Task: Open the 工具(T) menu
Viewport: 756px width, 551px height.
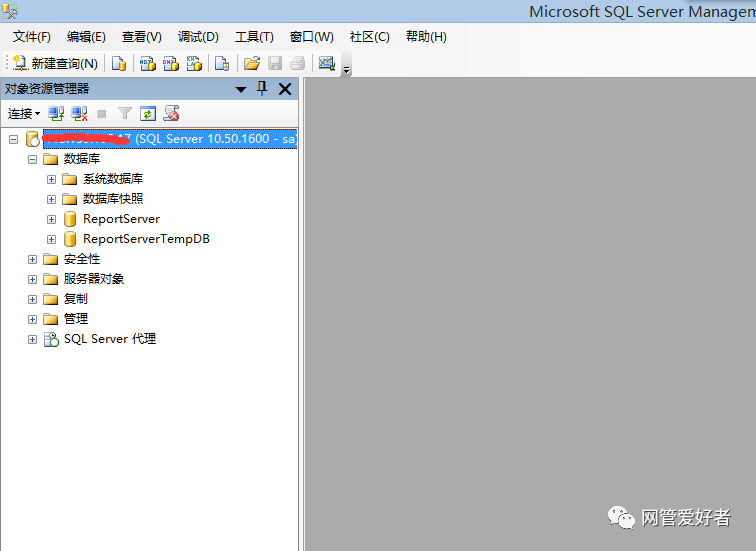Action: pos(254,37)
